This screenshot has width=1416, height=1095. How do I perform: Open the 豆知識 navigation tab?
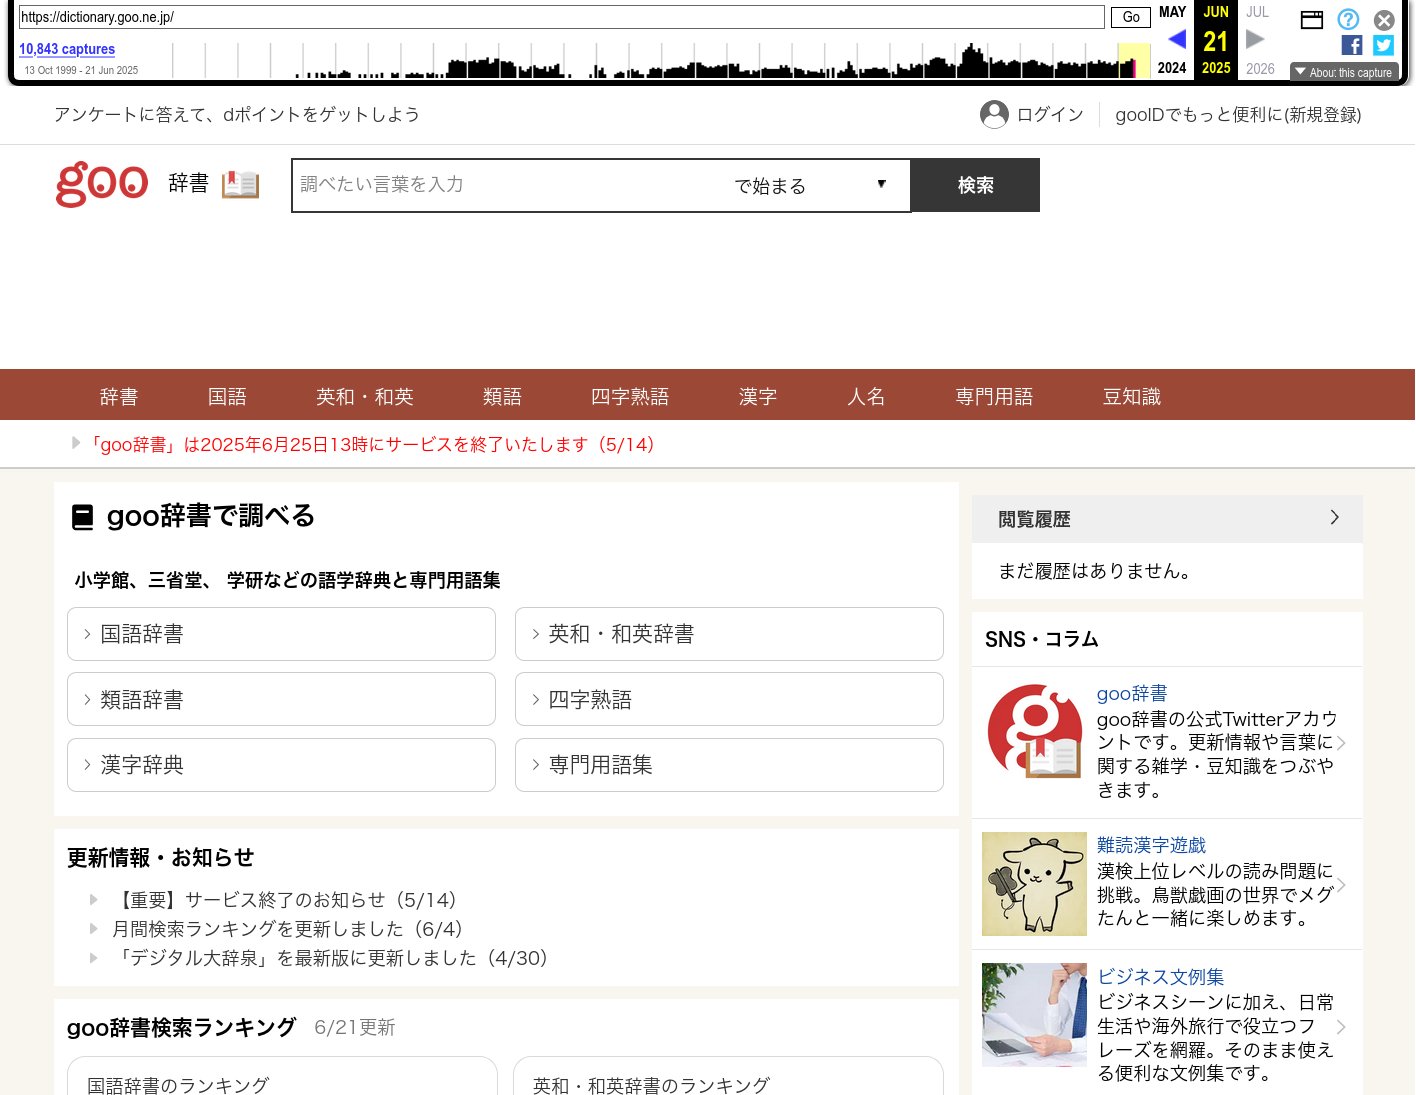coord(1132,396)
